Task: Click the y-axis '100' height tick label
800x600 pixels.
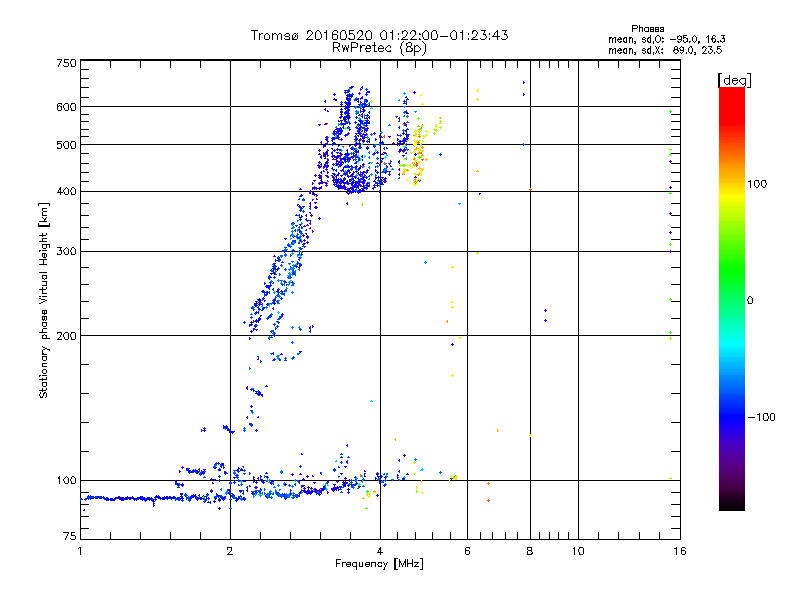Action: [66, 481]
